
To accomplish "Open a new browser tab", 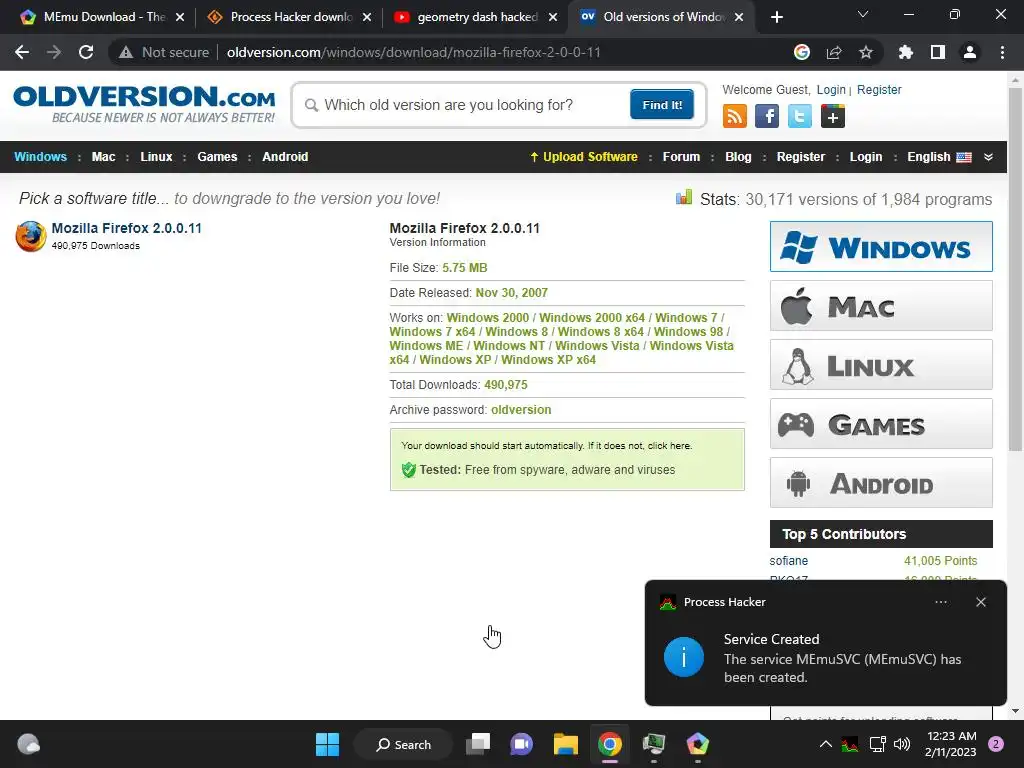I will 776,17.
